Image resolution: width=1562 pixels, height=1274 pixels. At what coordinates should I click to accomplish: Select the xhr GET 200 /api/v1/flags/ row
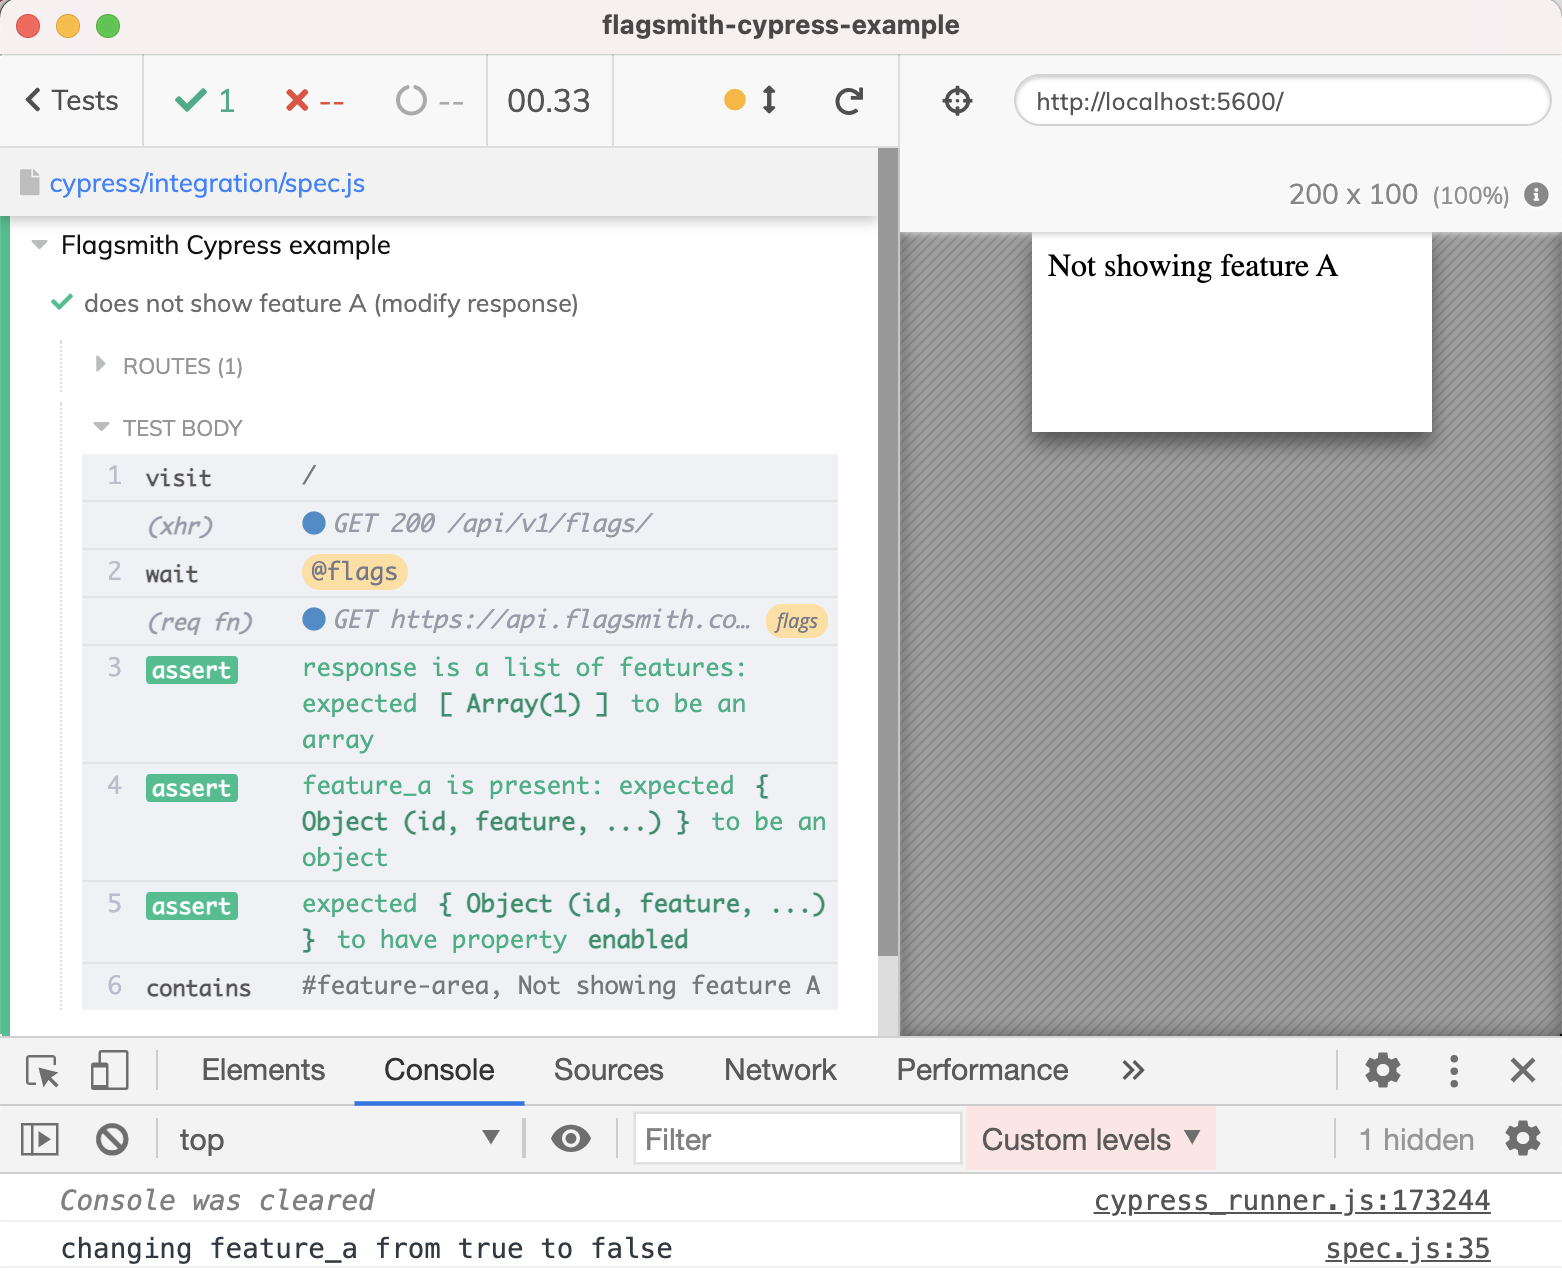click(460, 525)
